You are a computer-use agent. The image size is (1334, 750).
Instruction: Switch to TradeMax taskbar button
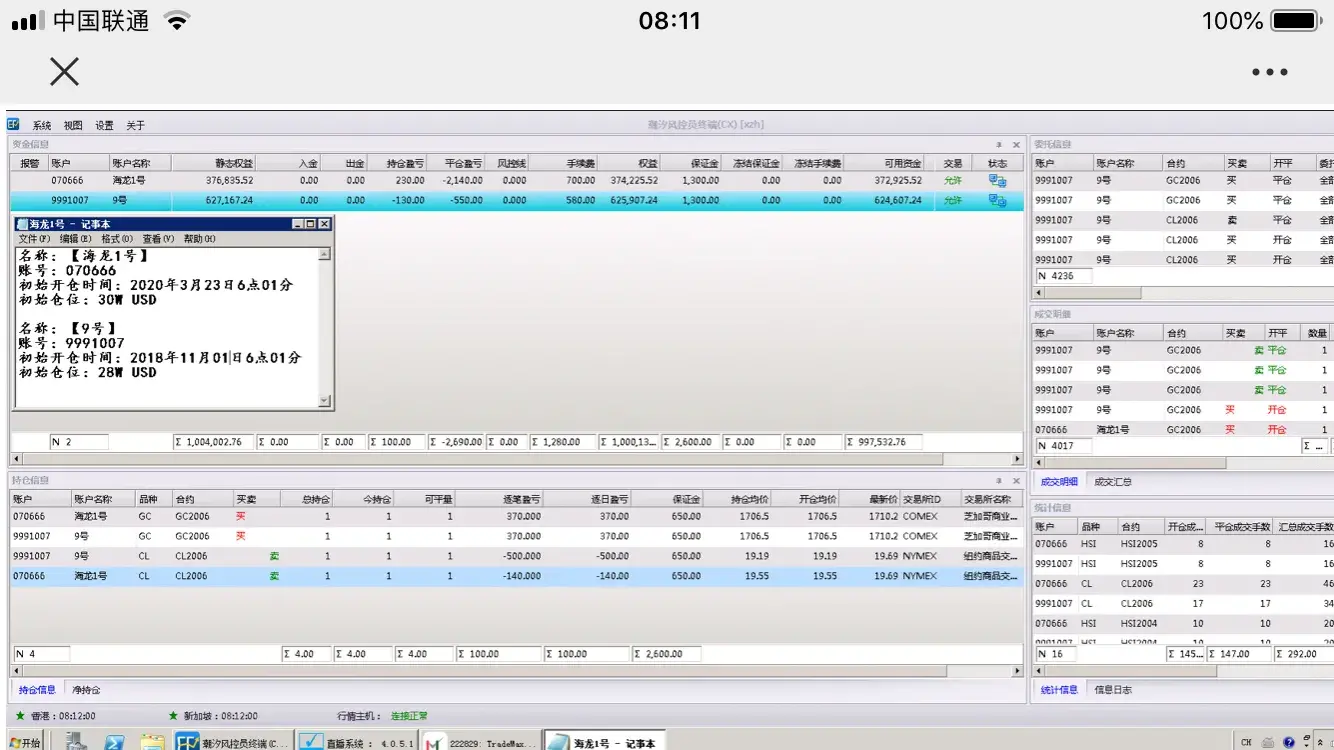click(x=481, y=742)
